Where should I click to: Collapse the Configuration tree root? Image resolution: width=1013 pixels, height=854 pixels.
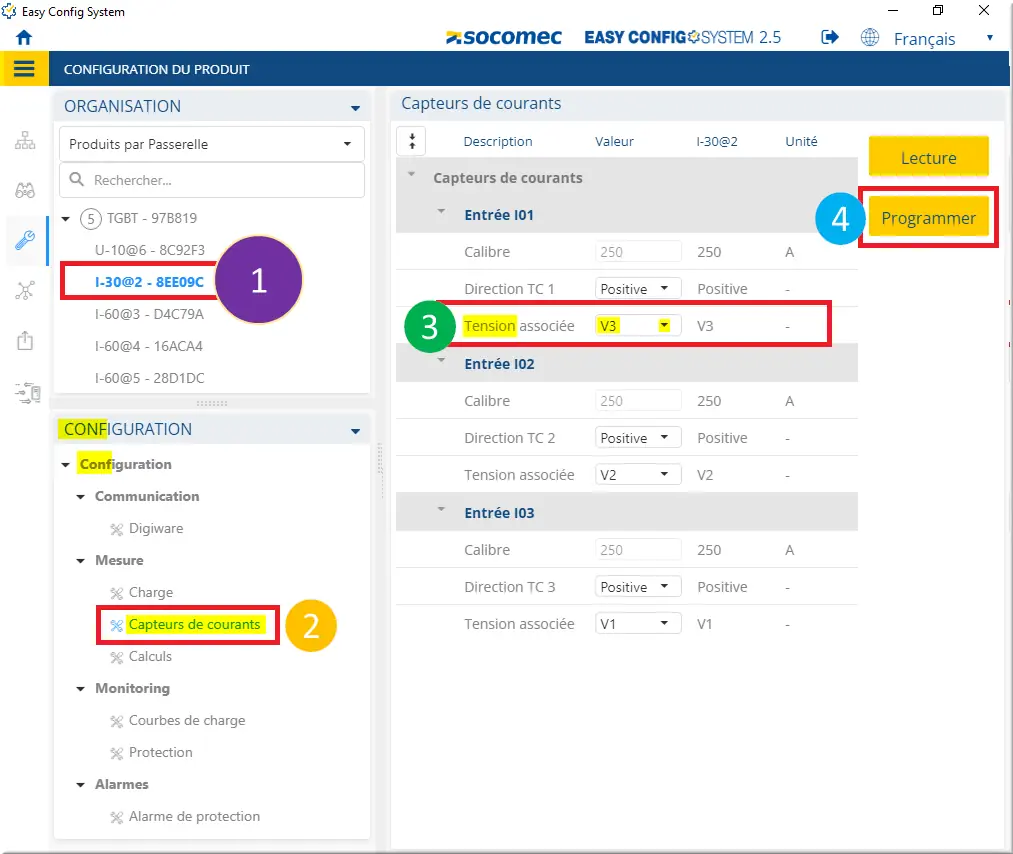[65, 464]
